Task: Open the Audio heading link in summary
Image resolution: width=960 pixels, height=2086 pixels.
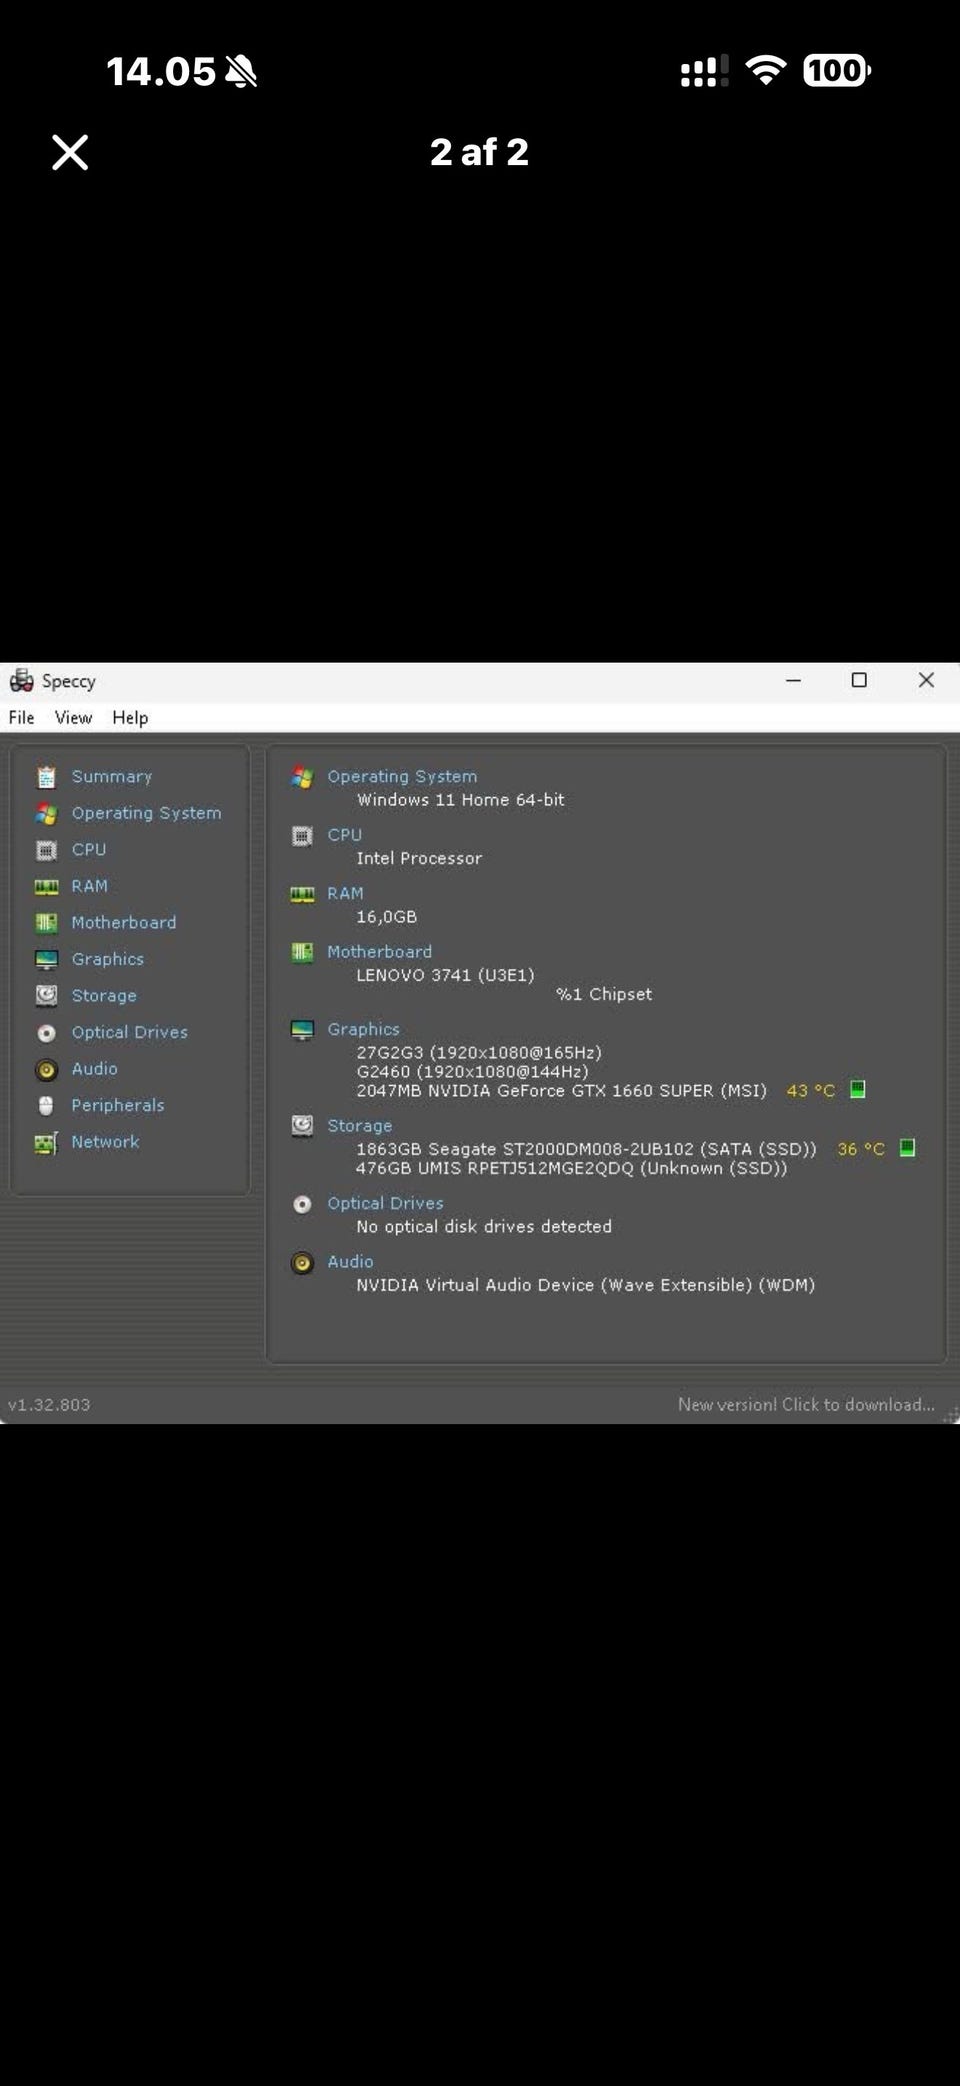Action: pos(350,1262)
